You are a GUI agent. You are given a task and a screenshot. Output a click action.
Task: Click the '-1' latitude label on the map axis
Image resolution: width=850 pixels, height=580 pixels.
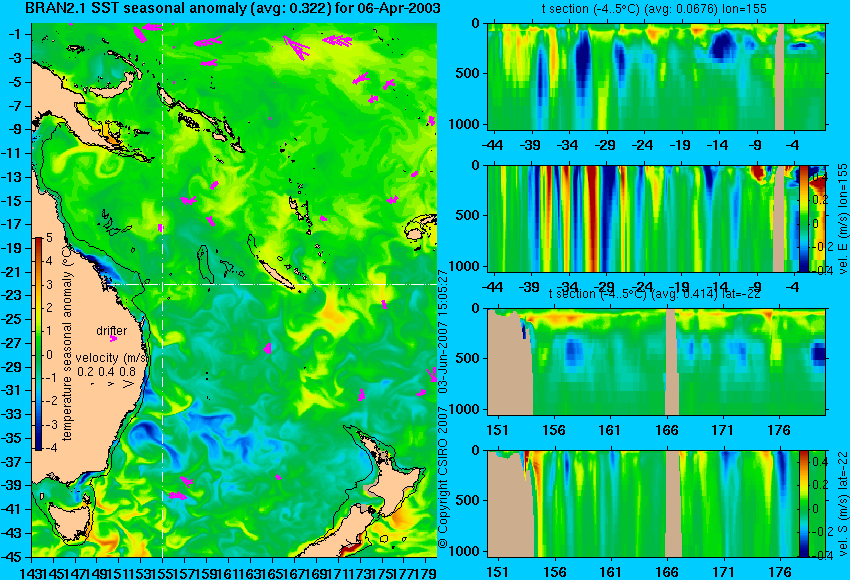point(14,35)
